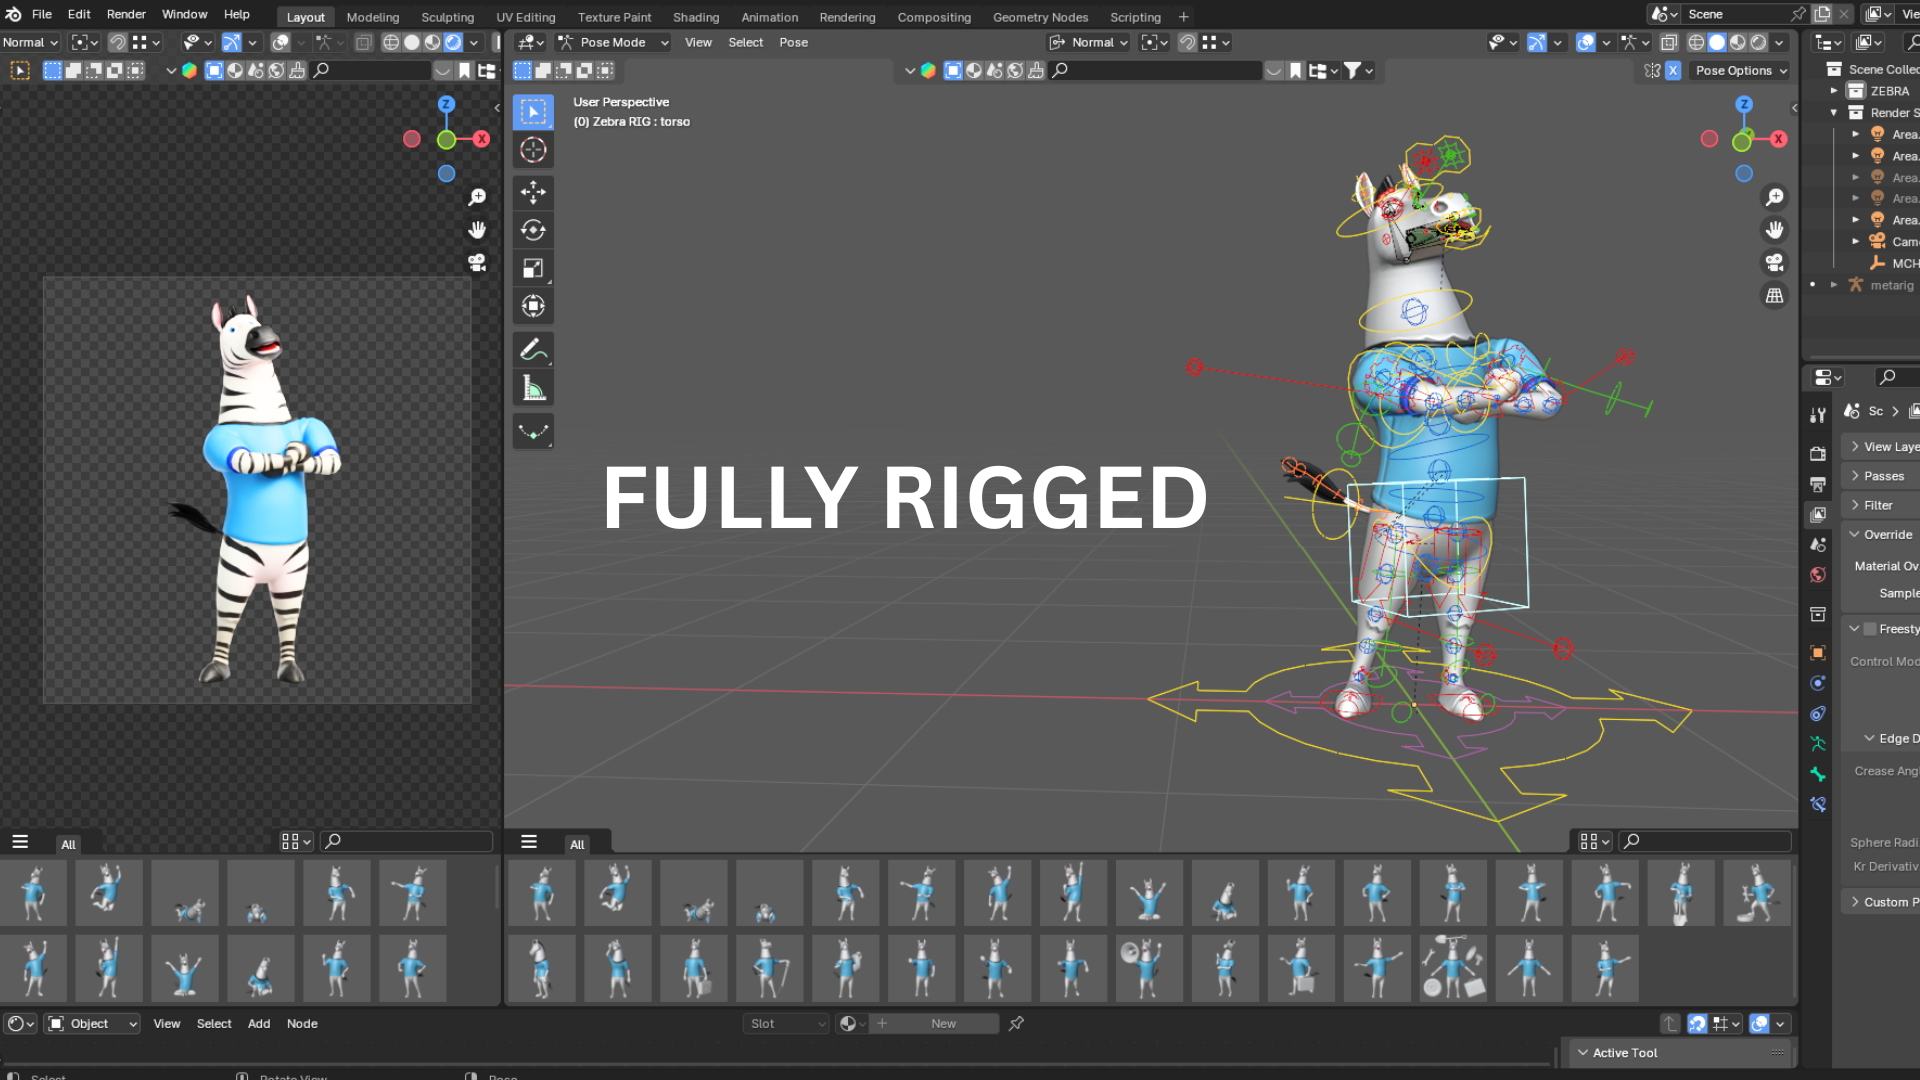
Task: Click the camera view icon in main viewport
Action: tap(1774, 262)
